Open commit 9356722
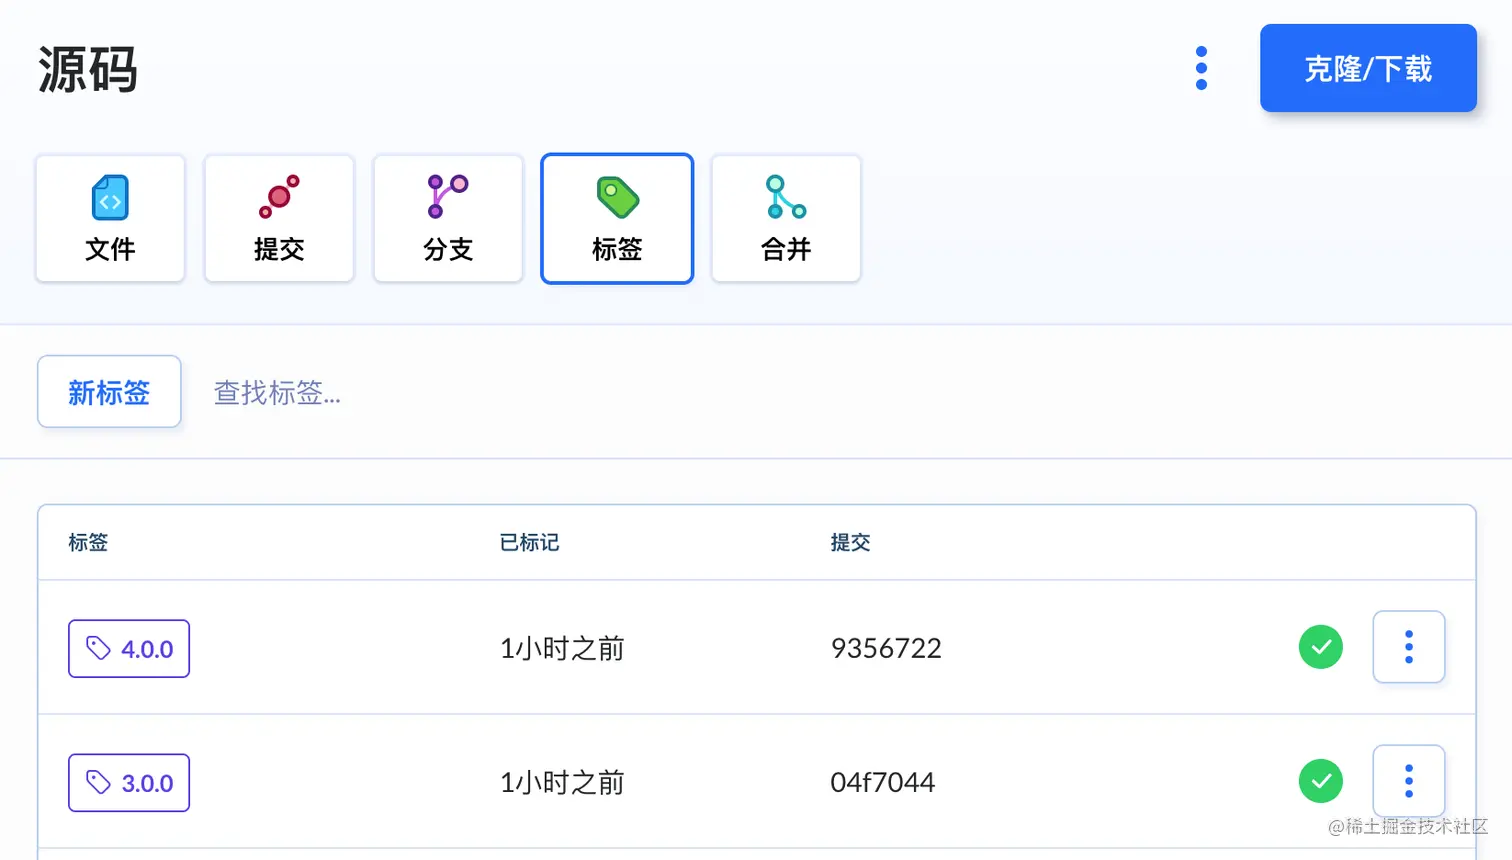 pyautogui.click(x=886, y=648)
